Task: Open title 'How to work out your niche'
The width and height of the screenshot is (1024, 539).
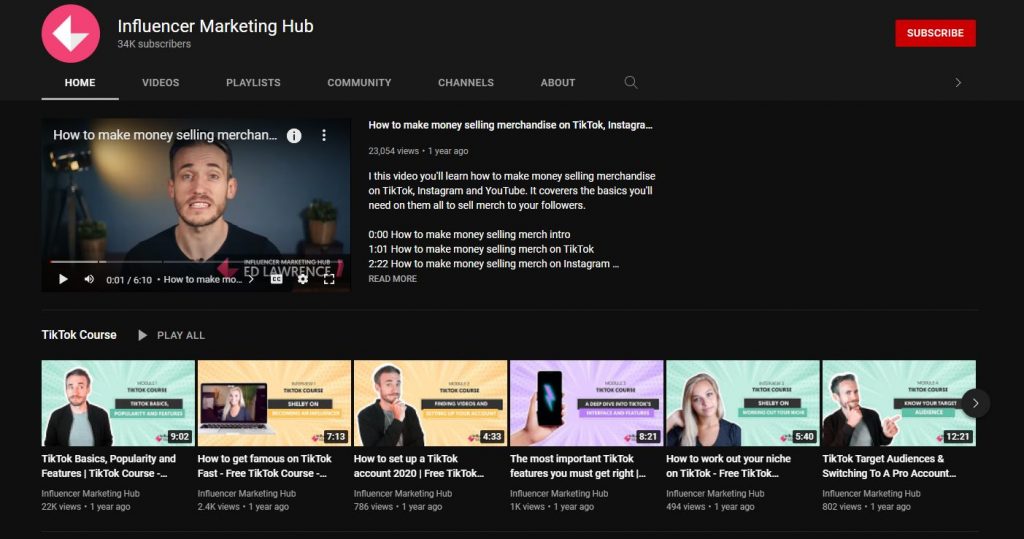Action: coord(728,466)
